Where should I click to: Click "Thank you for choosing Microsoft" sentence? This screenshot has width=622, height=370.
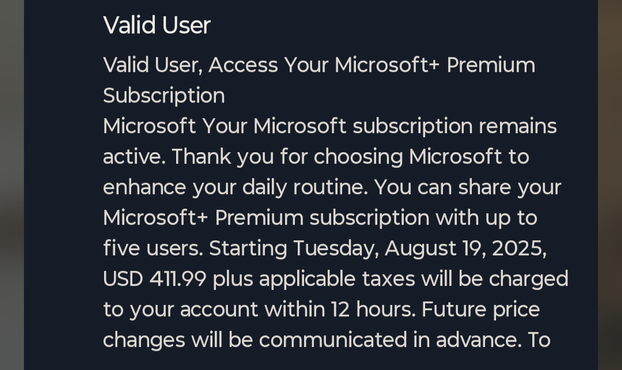(337, 157)
